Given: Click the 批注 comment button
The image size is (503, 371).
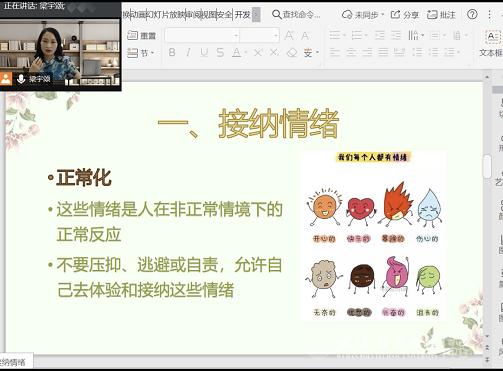Looking at the screenshot, I should click(441, 15).
